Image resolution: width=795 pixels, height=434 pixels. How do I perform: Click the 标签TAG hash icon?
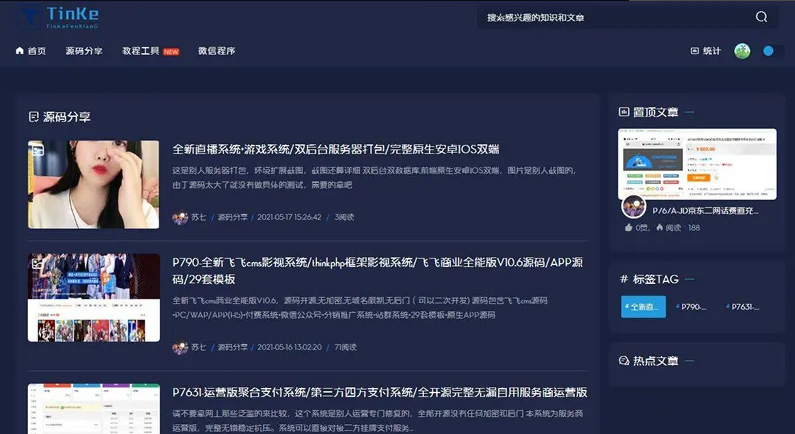click(x=624, y=279)
